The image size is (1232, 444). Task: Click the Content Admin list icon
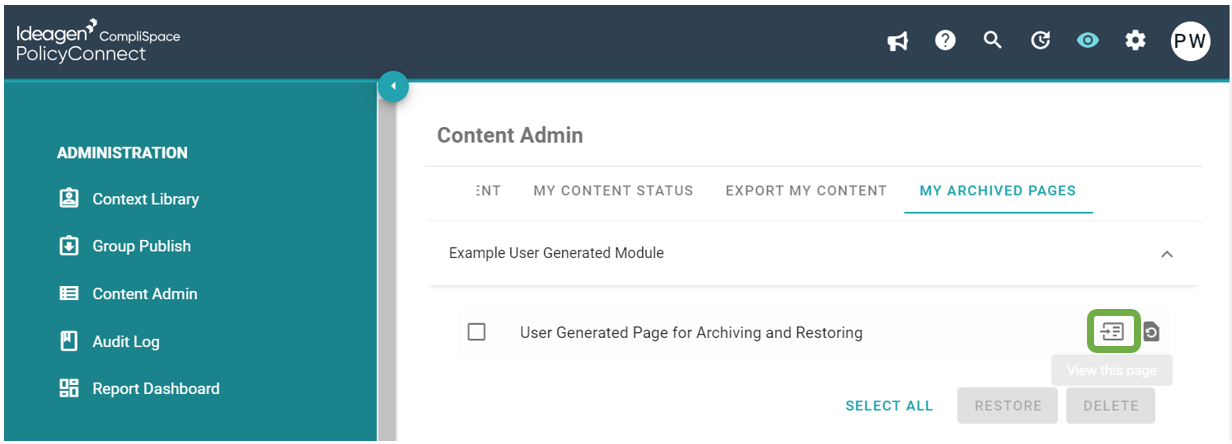(x=69, y=293)
